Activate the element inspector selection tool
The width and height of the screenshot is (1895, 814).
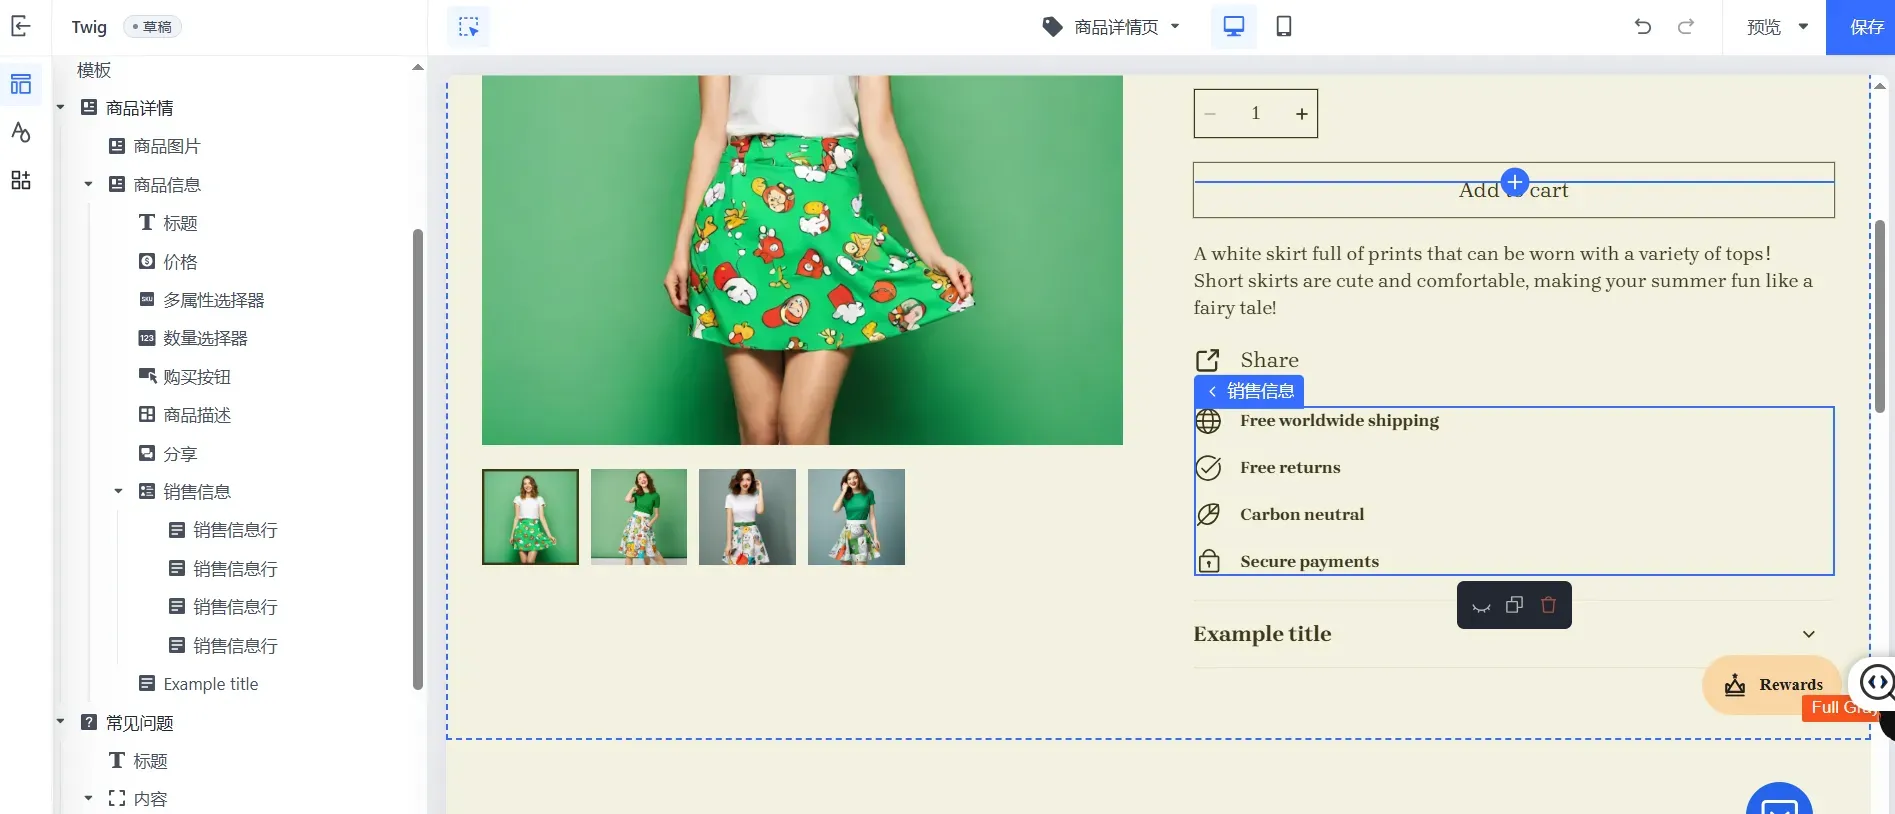pyautogui.click(x=468, y=27)
